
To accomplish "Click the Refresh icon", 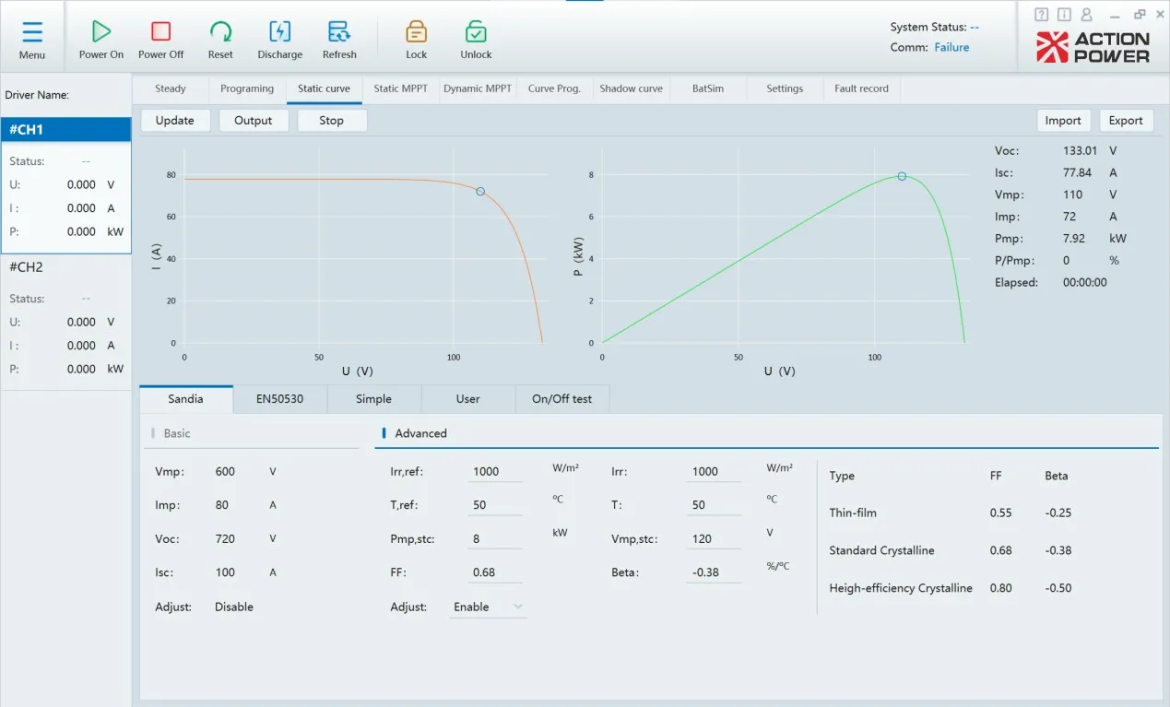I will (x=339, y=31).
